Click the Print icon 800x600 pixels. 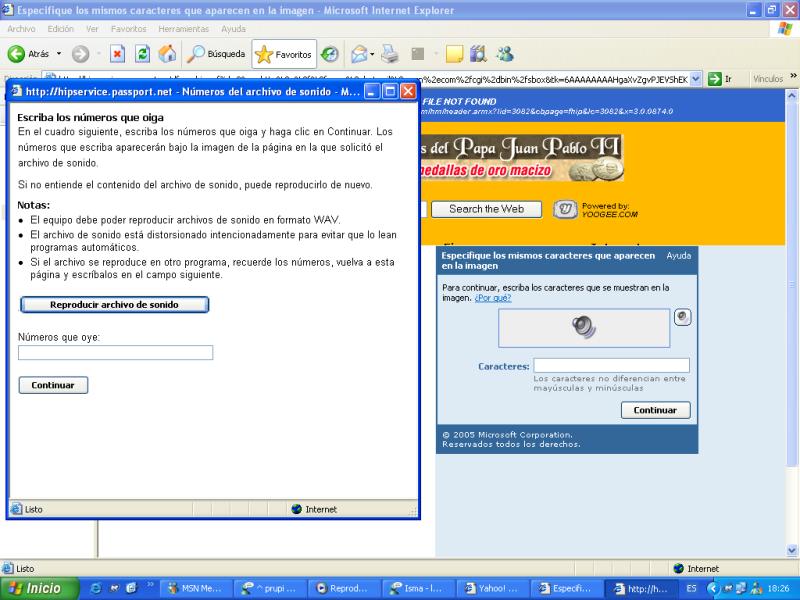389,54
